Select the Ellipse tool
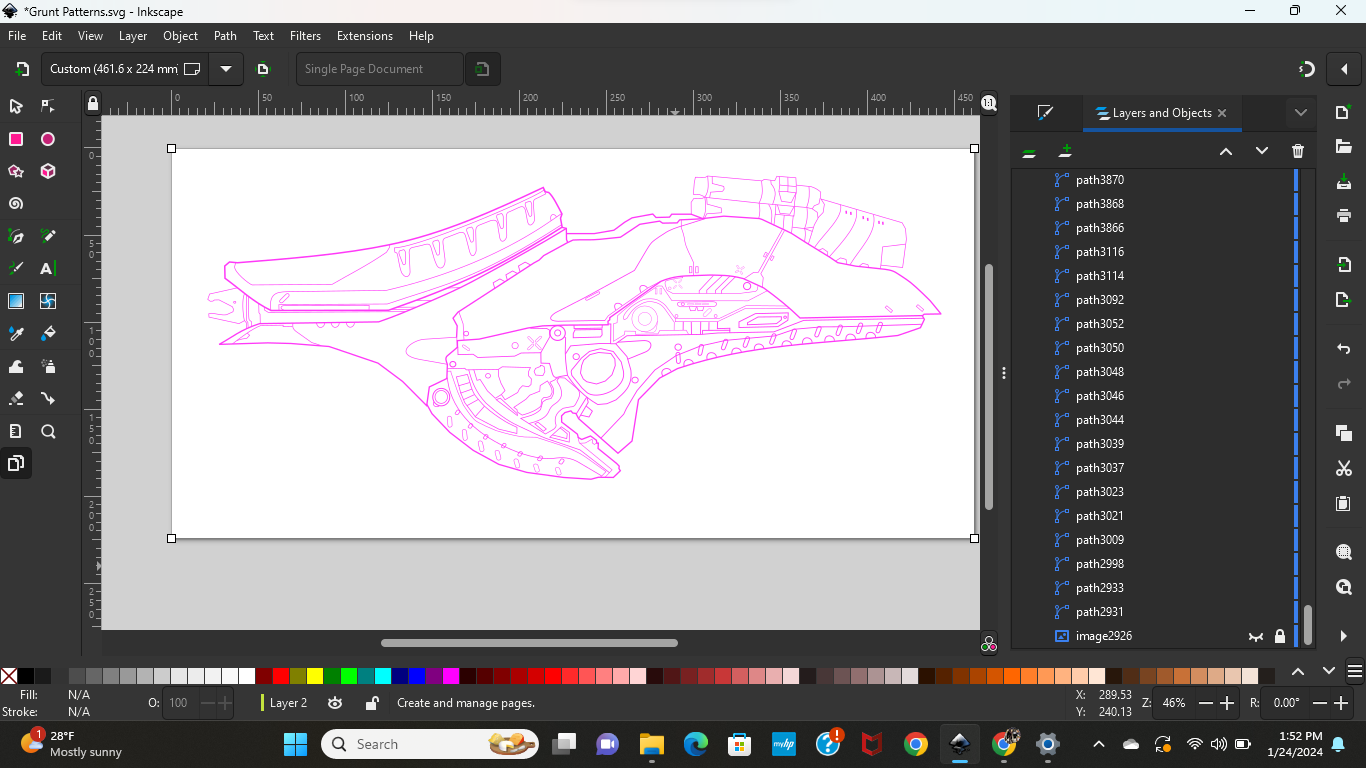Viewport: 1366px width, 768px height. coord(48,139)
